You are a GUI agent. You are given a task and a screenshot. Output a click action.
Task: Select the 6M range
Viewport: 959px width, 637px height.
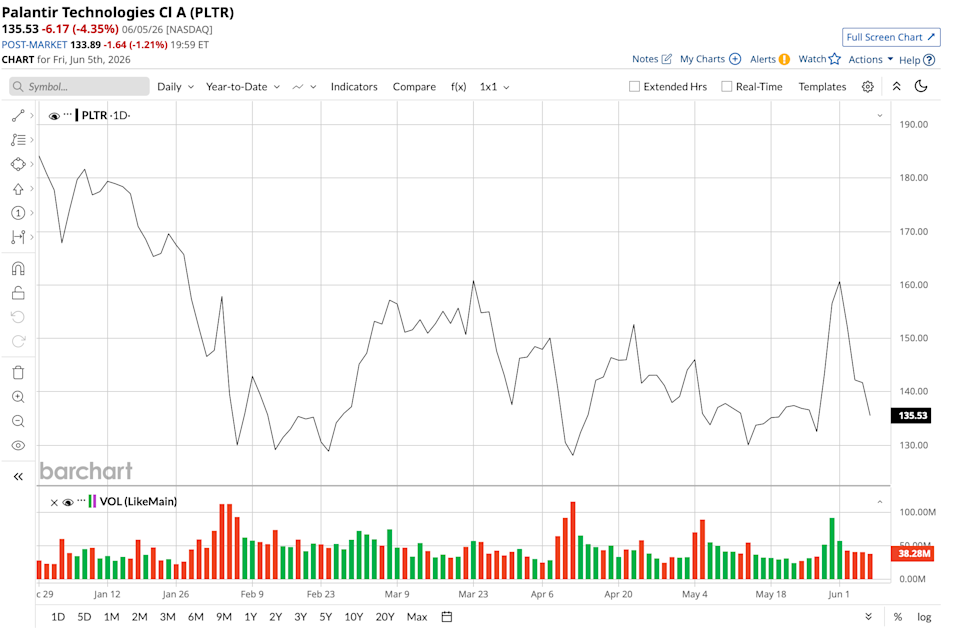point(196,617)
